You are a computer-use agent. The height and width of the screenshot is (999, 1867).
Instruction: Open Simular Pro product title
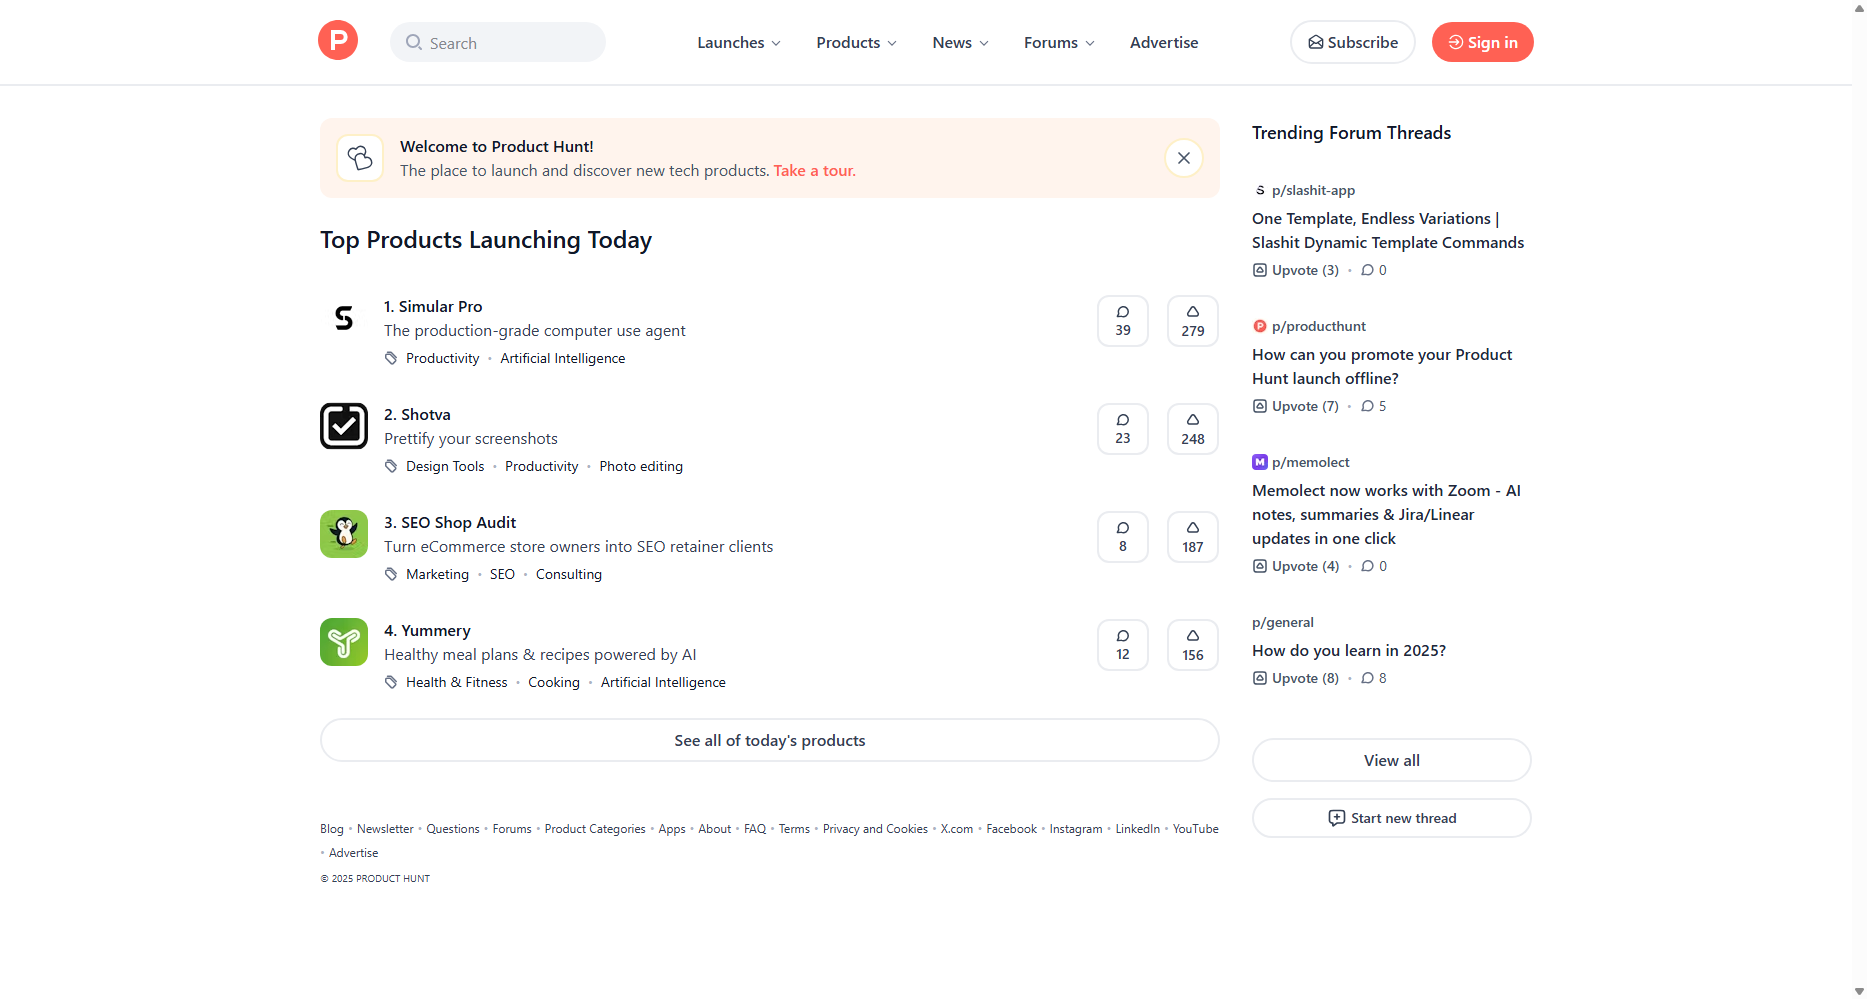pyautogui.click(x=433, y=306)
